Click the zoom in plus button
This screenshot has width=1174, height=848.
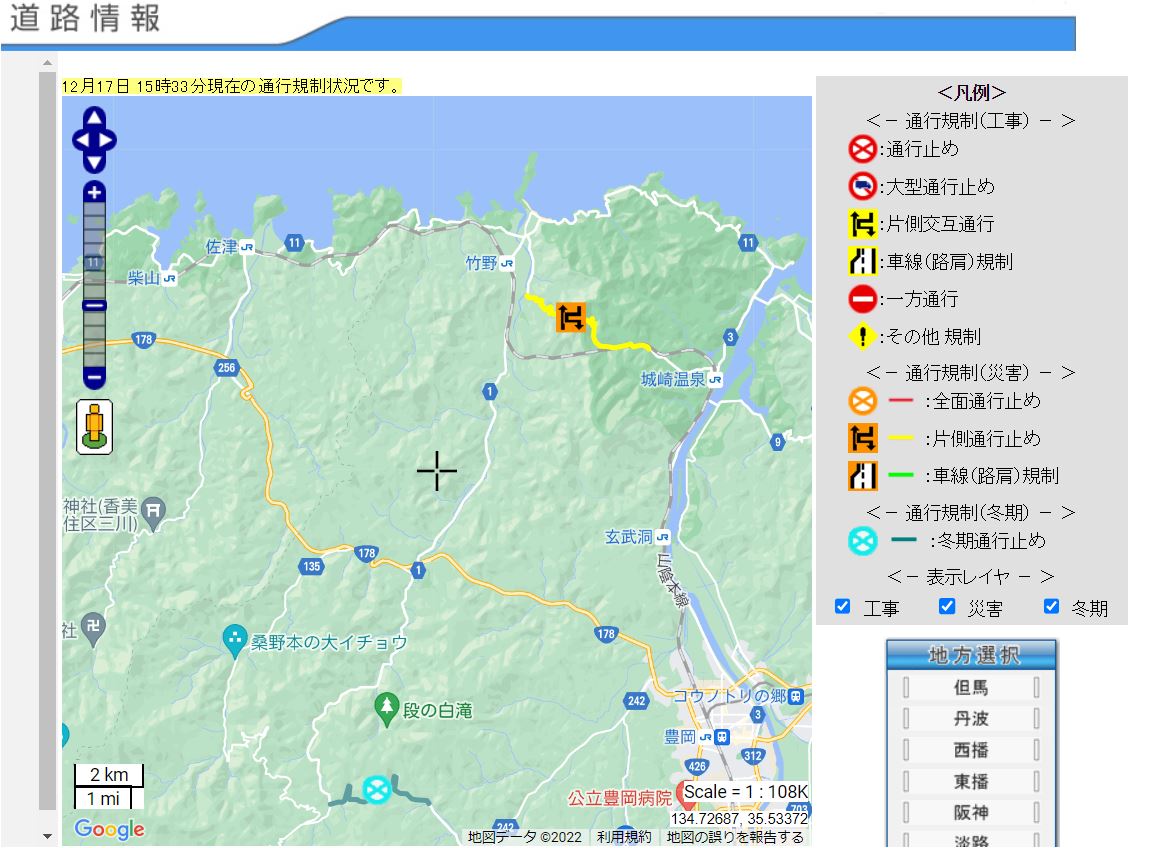pyautogui.click(x=94, y=192)
